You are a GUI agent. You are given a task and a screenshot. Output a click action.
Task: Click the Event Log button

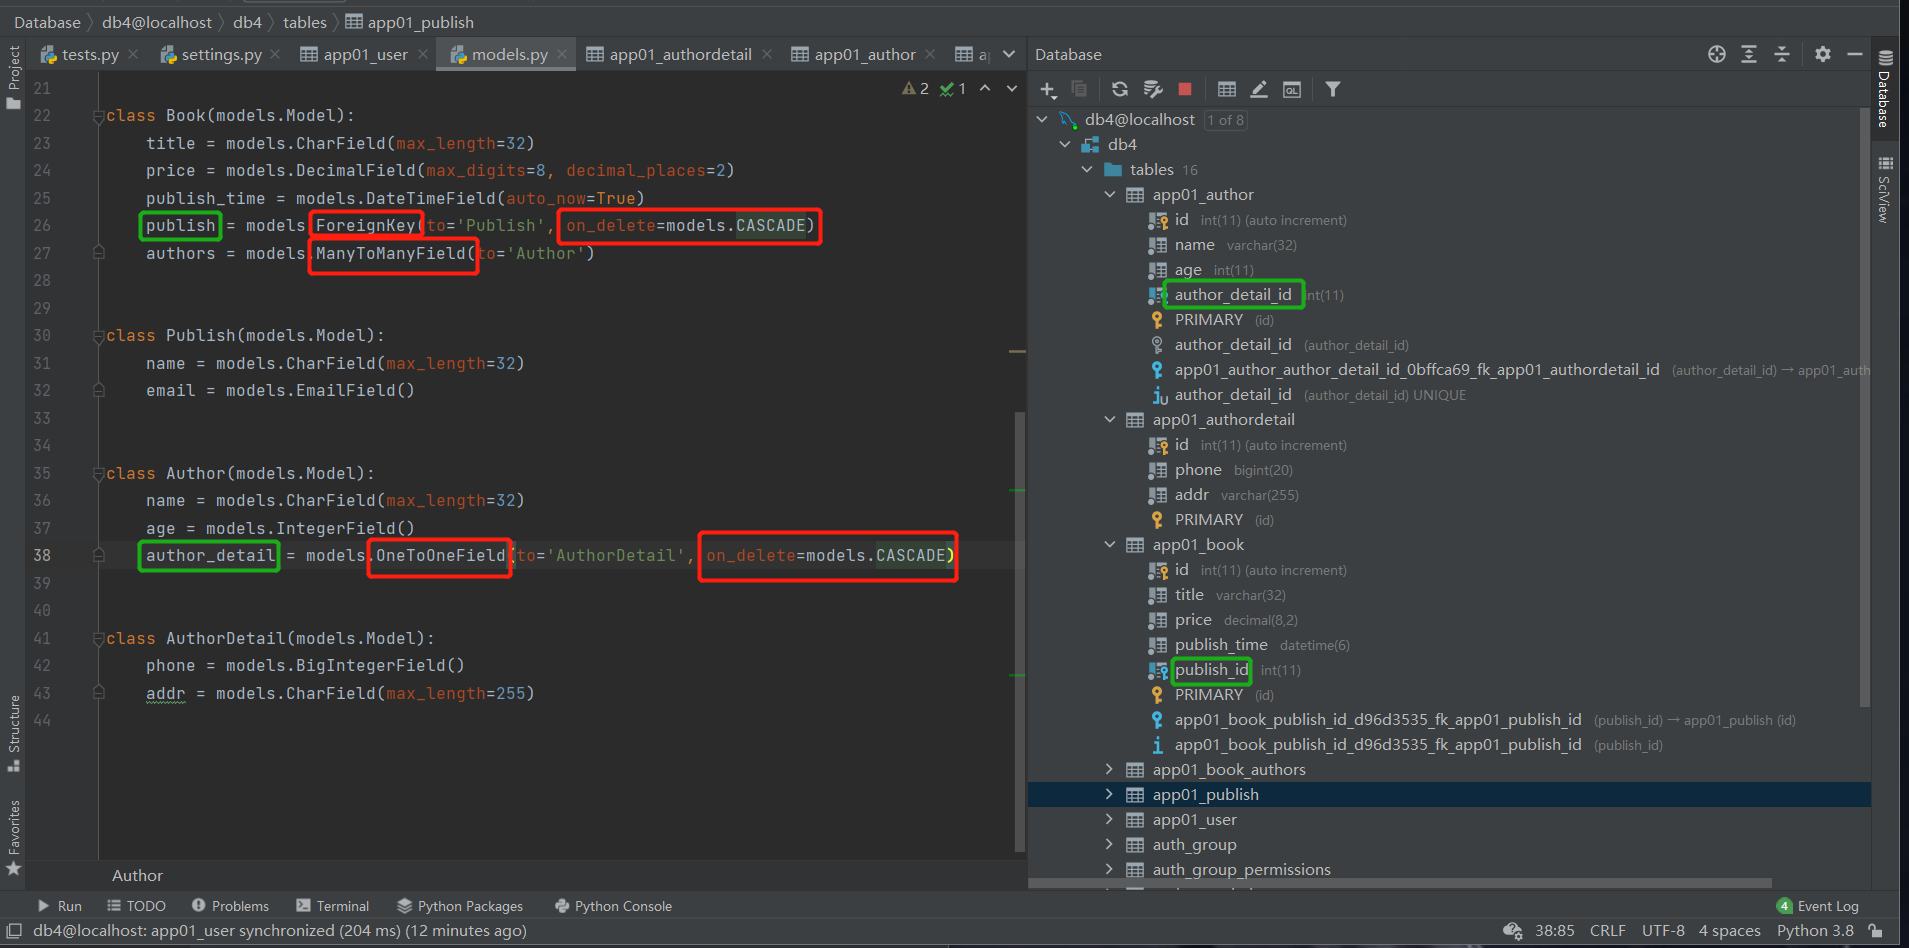pos(1826,906)
